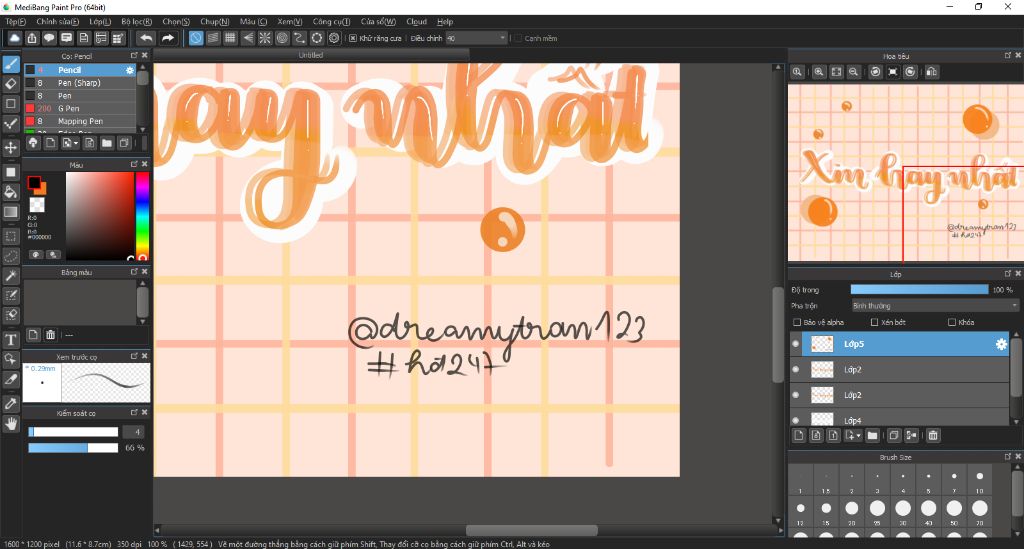Select the Move tool

click(x=10, y=148)
